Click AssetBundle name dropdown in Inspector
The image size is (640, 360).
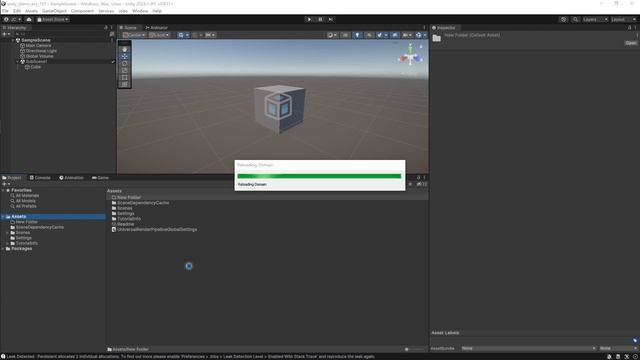528,348
